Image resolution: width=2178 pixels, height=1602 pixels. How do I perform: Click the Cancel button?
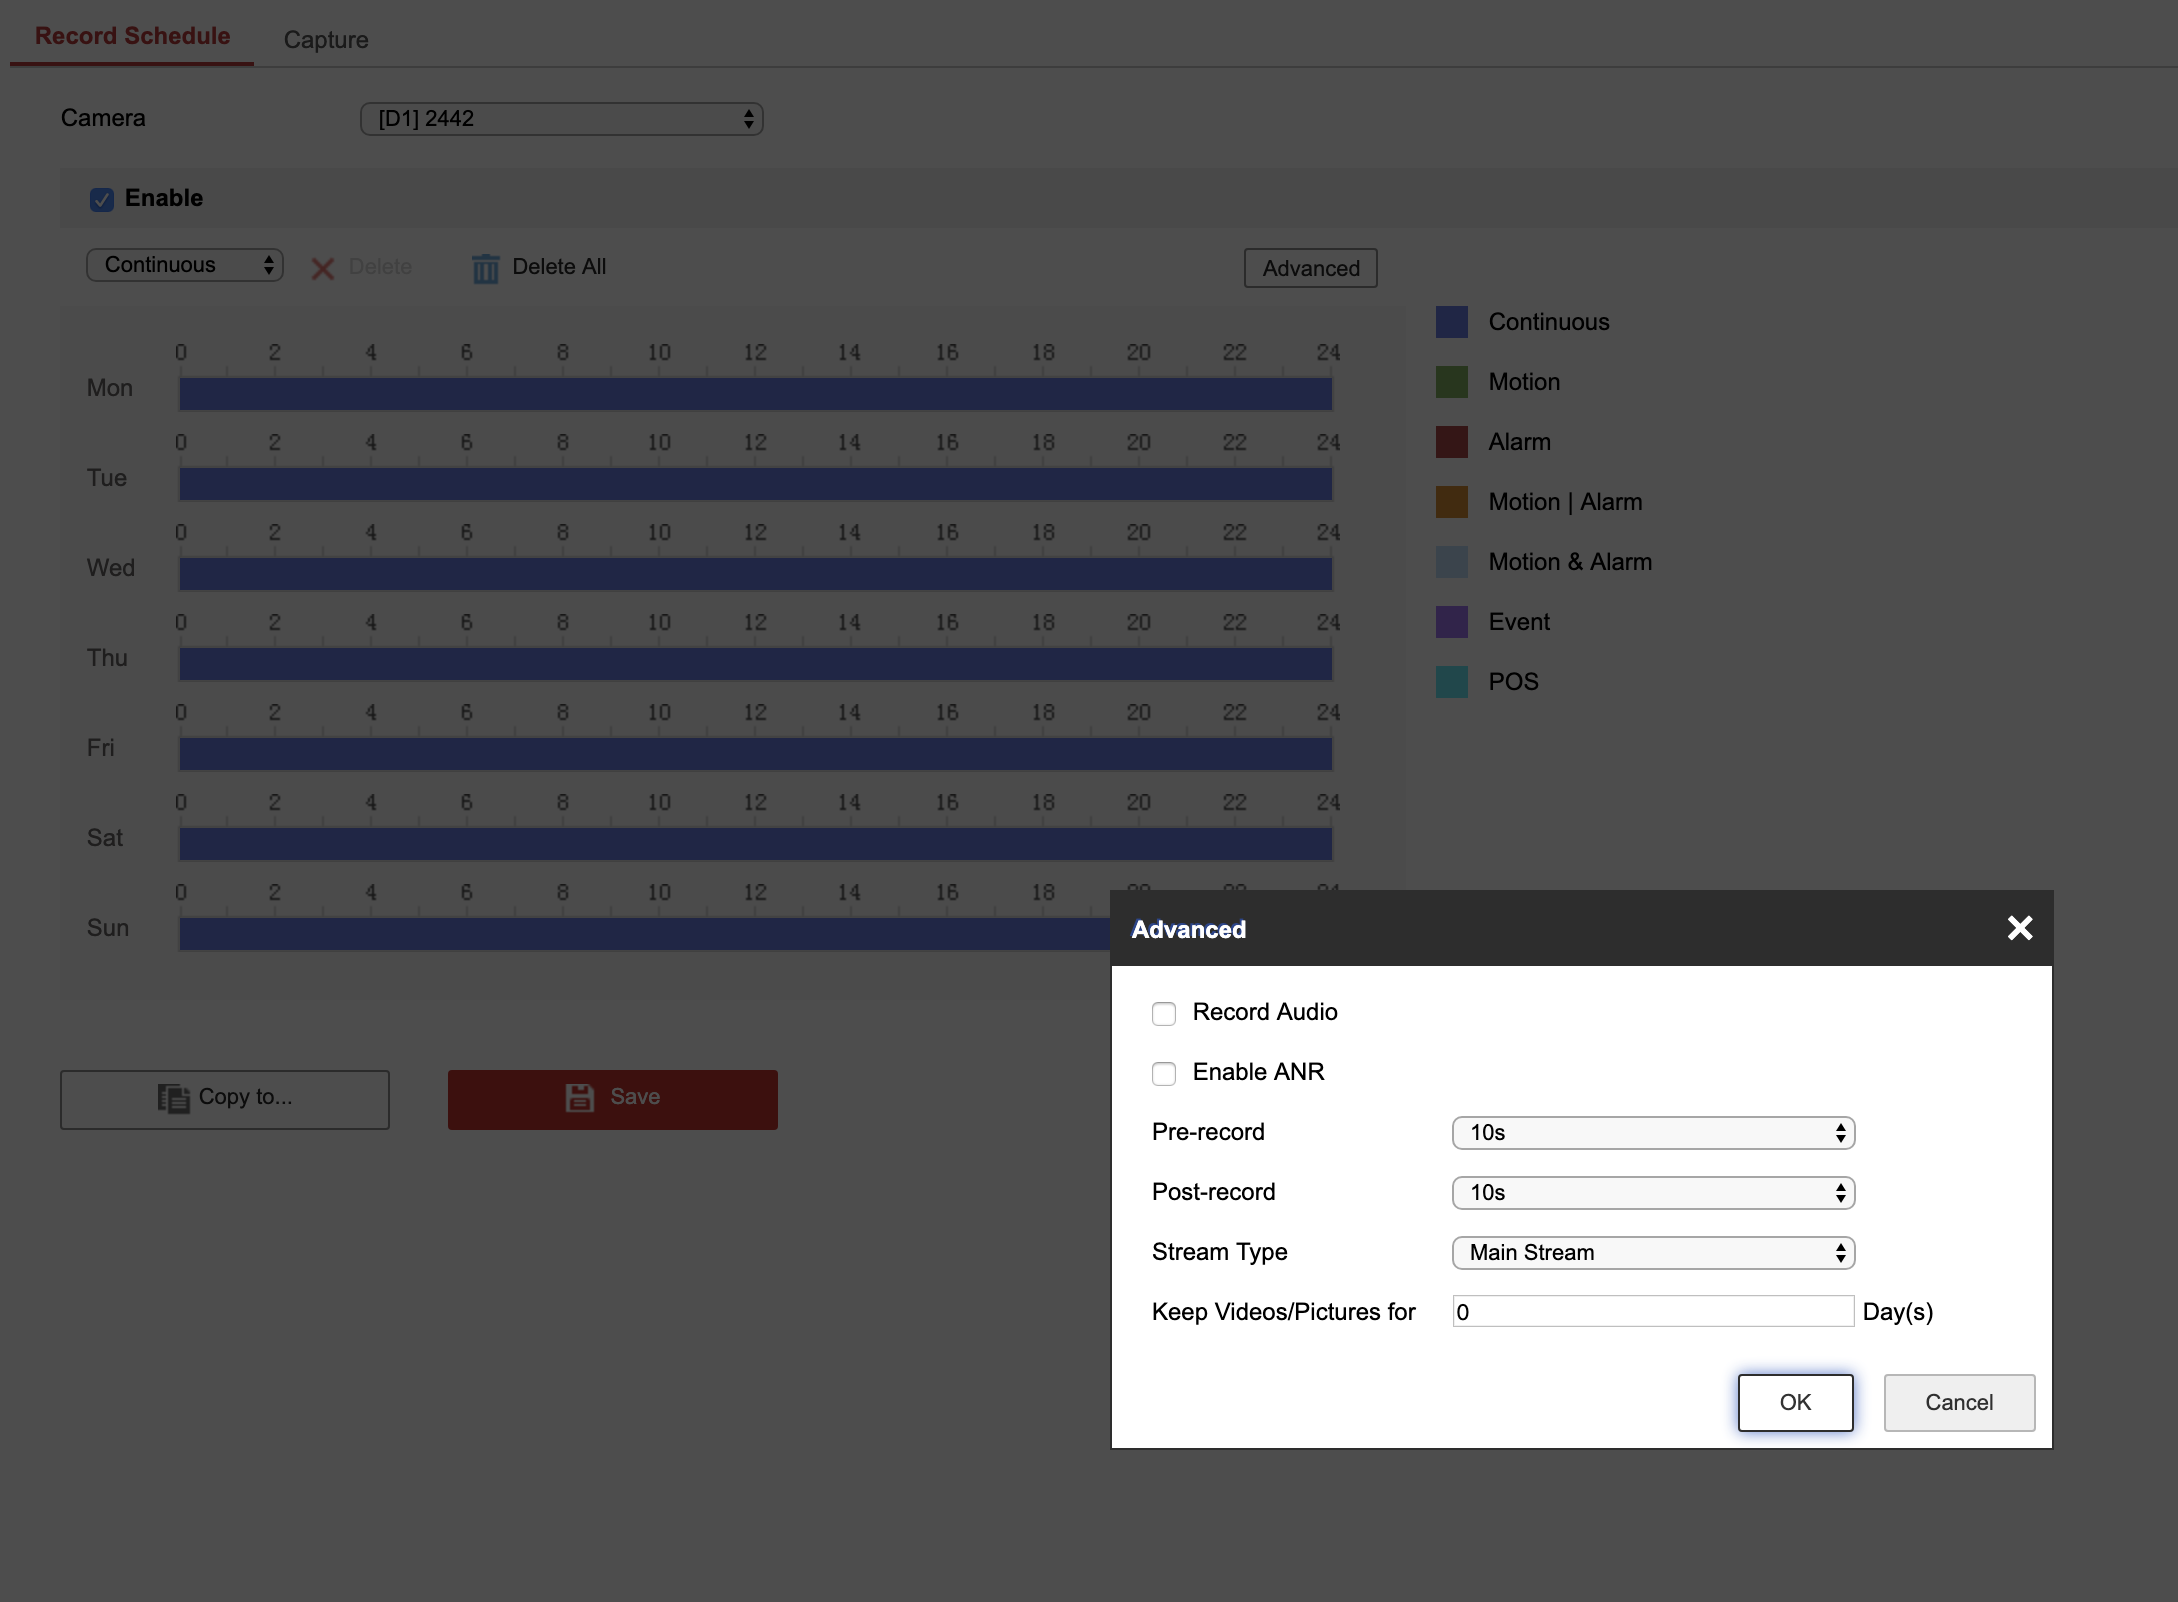tap(1958, 1402)
